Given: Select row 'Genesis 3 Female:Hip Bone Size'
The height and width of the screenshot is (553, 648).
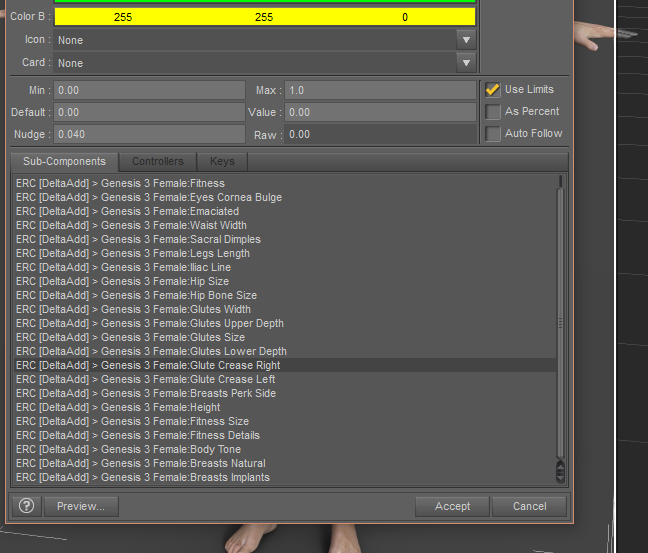Looking at the screenshot, I should click(x=285, y=296).
